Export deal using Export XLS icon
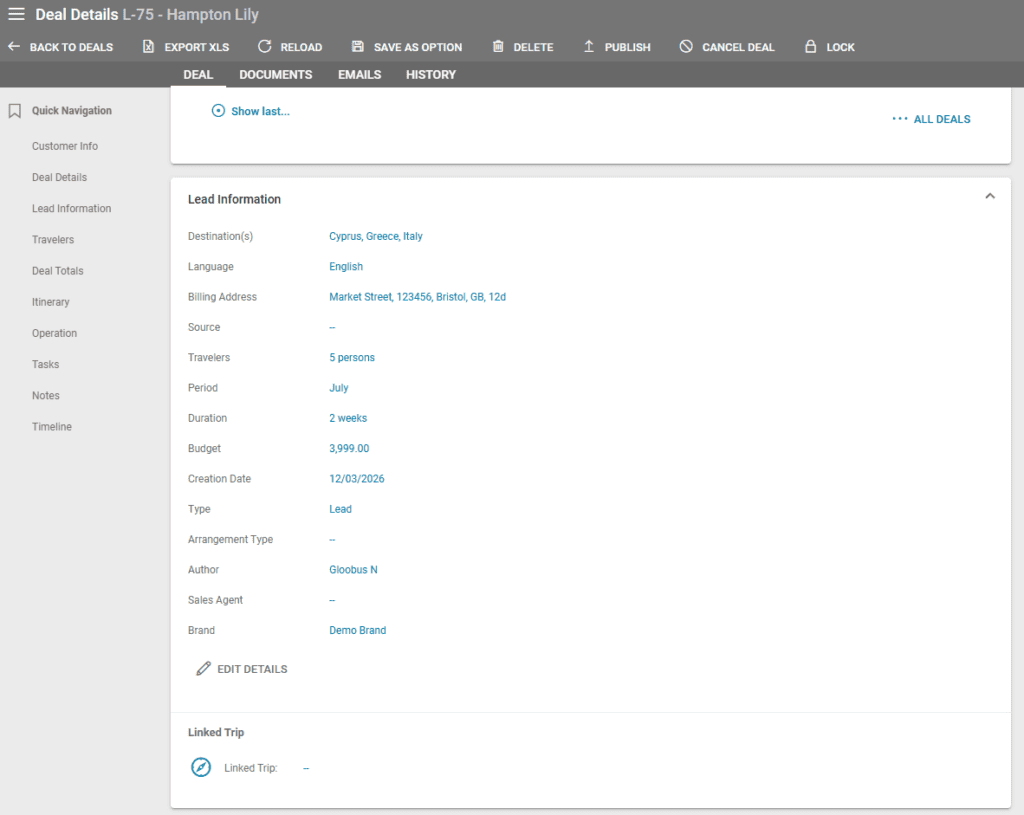Image resolution: width=1024 pixels, height=815 pixels. [149, 47]
